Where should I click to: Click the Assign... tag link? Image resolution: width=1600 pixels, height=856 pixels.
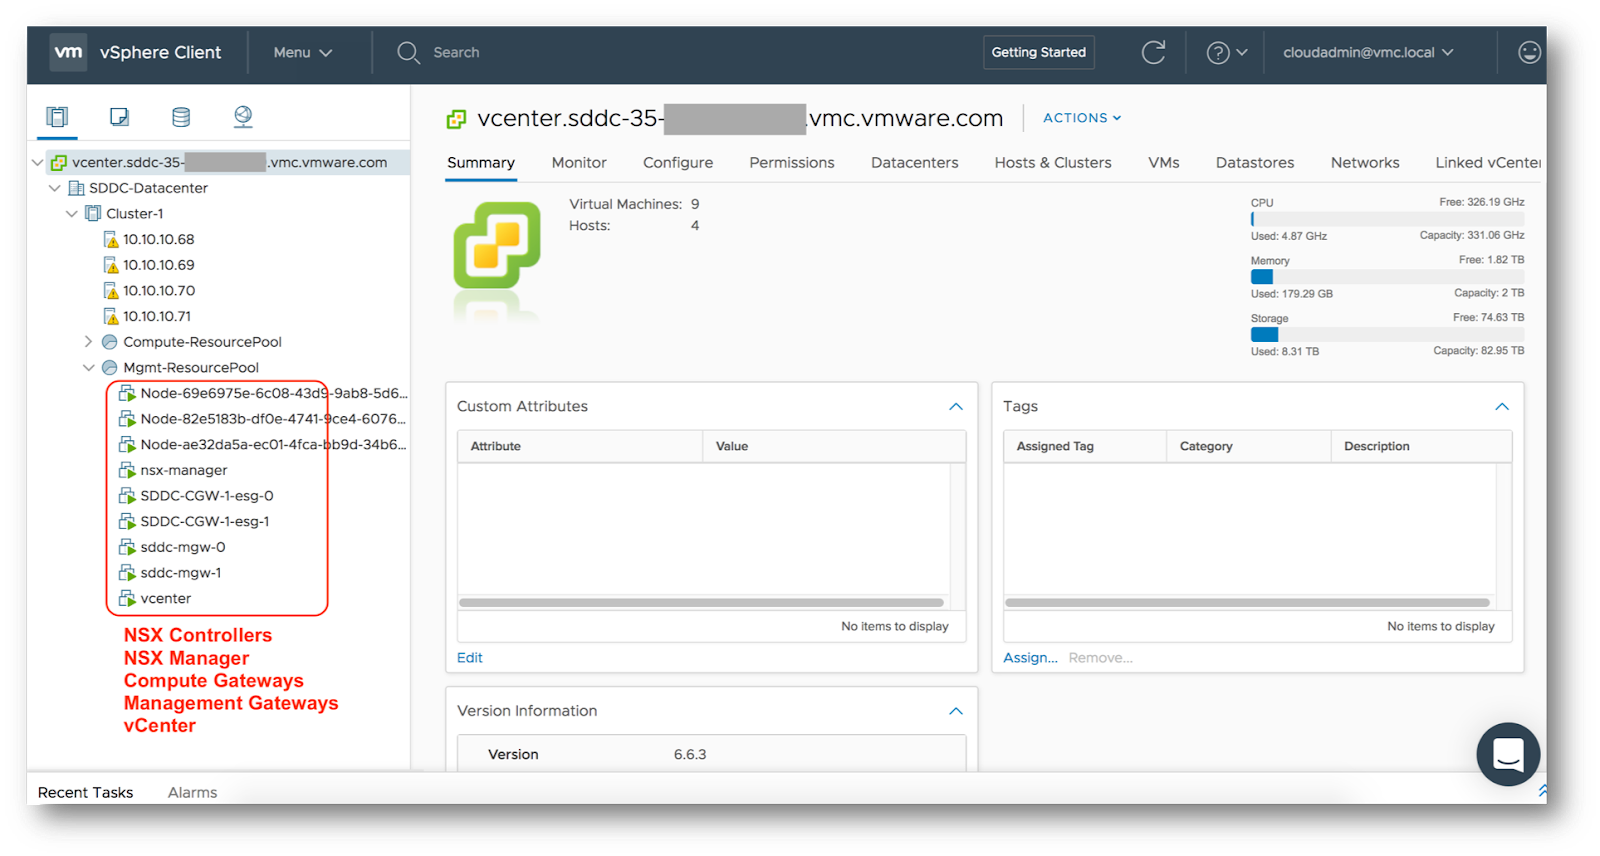click(1030, 658)
